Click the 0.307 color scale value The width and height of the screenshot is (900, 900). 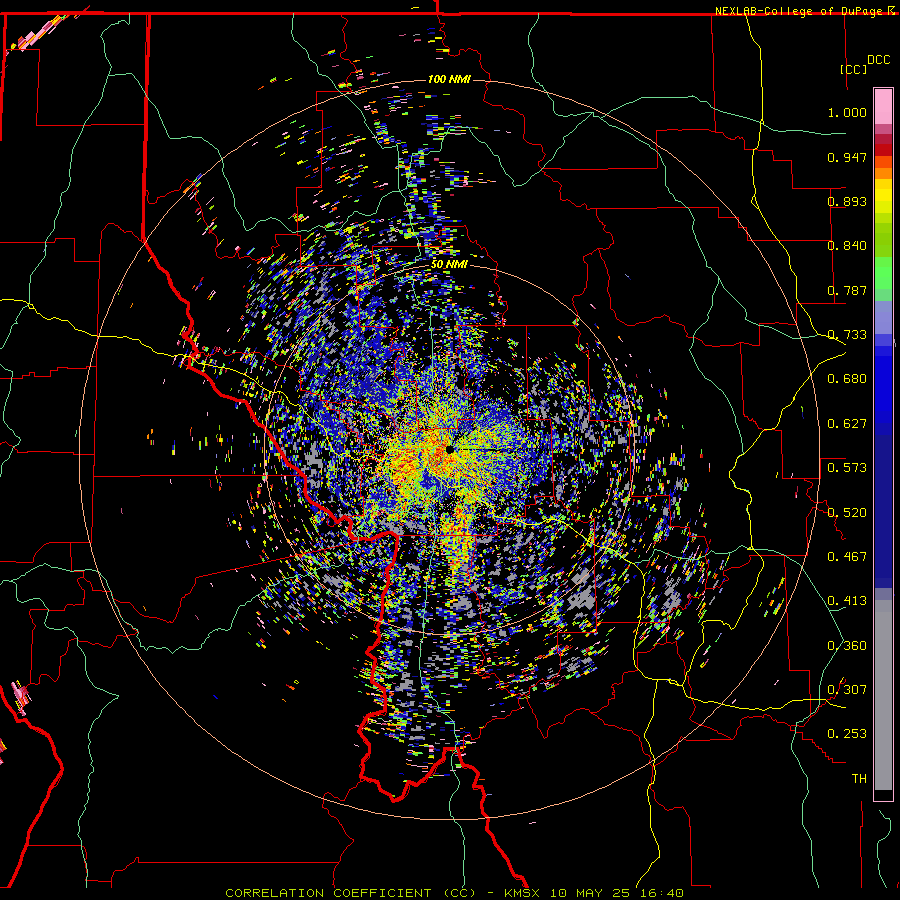click(847, 690)
